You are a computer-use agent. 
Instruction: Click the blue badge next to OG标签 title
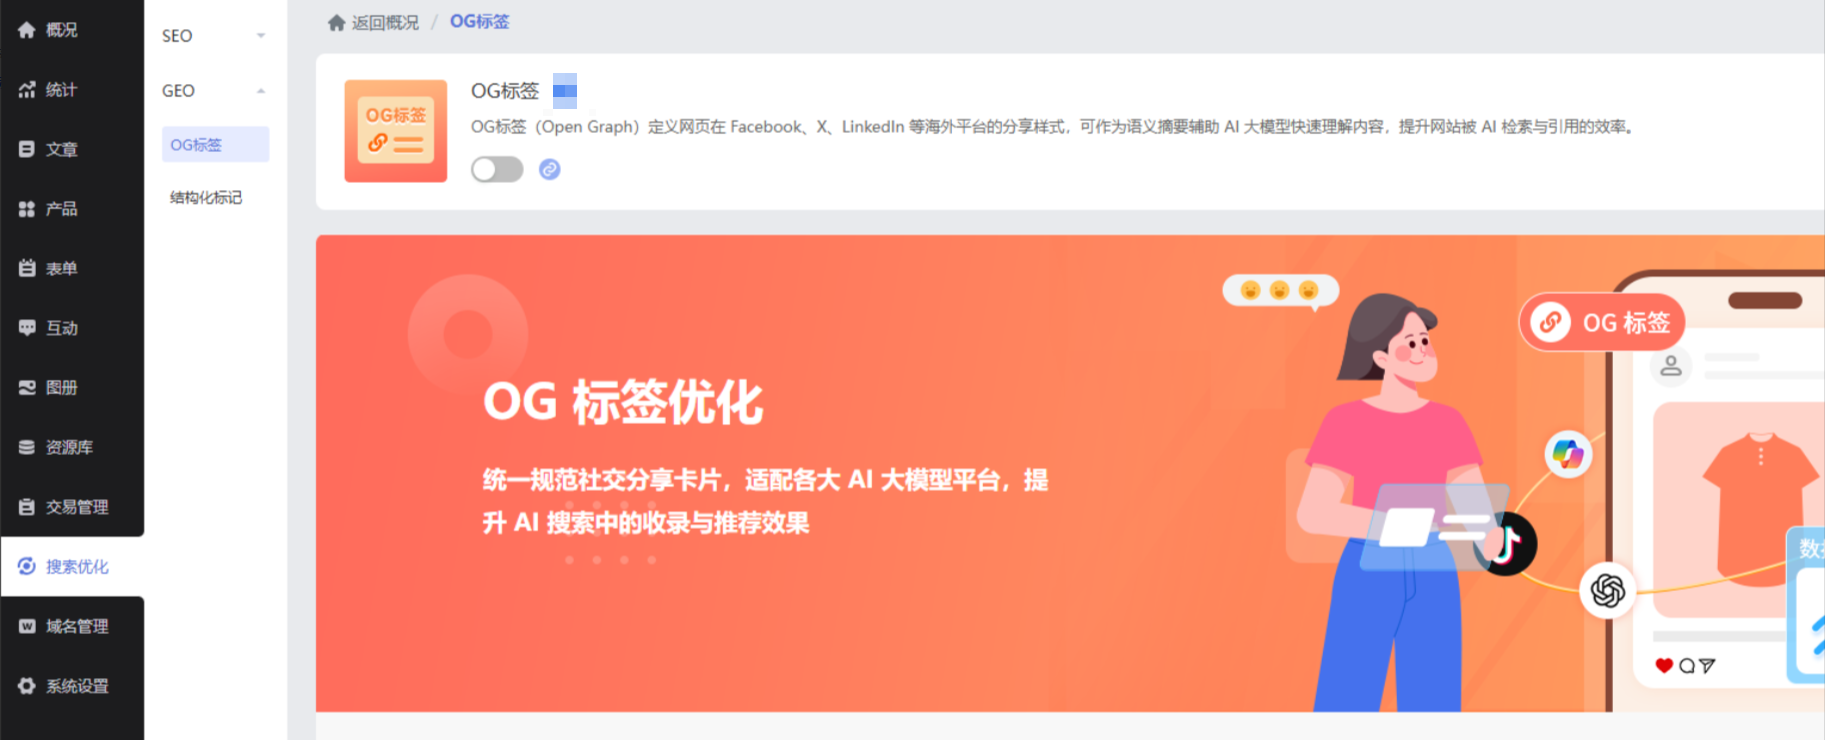click(565, 91)
